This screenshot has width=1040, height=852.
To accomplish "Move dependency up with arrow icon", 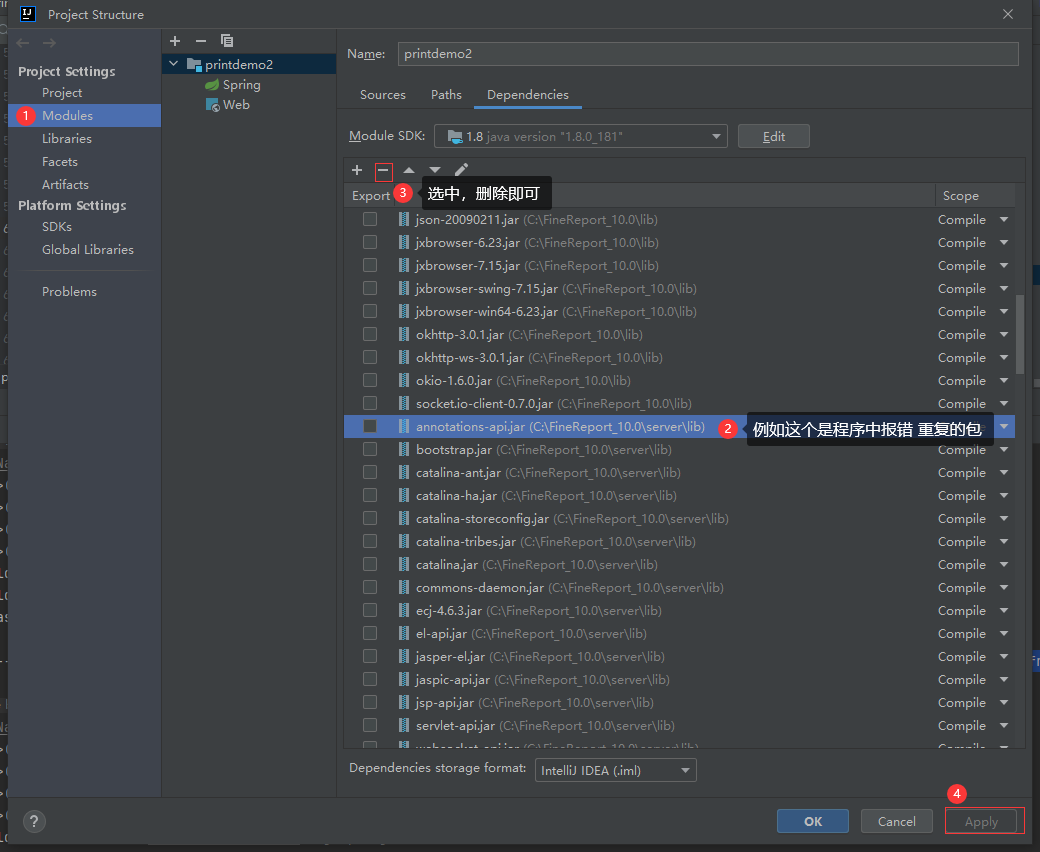I will point(409,170).
